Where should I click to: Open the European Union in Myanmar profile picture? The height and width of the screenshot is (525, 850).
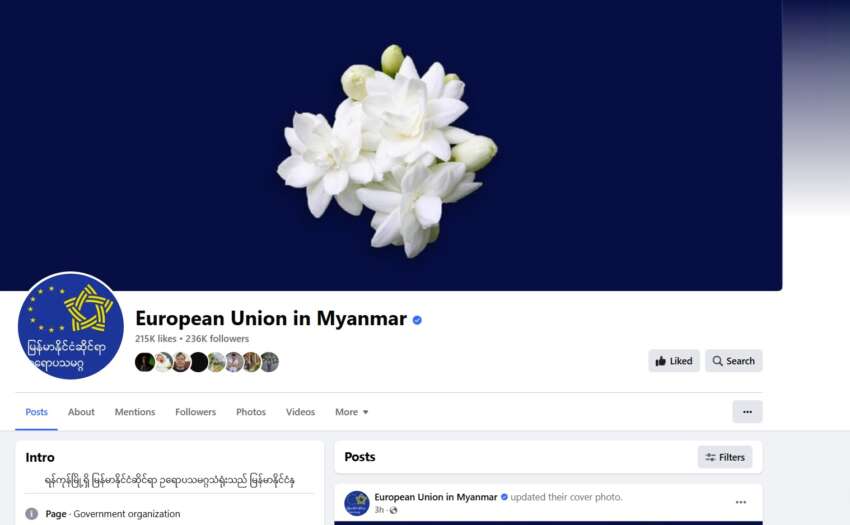(x=70, y=326)
